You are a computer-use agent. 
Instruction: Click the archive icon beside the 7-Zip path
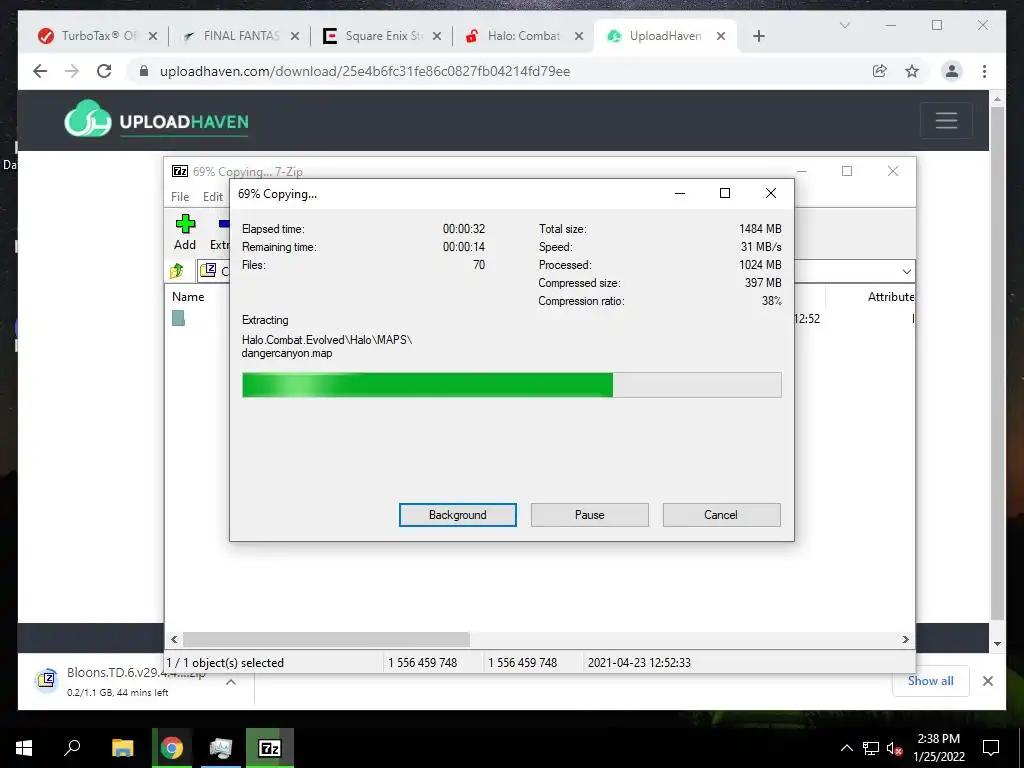coord(208,270)
